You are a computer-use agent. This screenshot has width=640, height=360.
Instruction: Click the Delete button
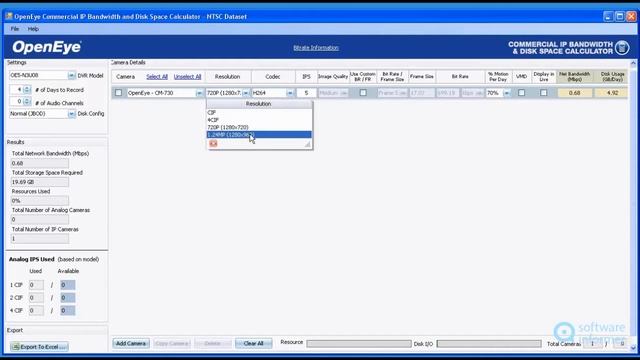pos(213,343)
